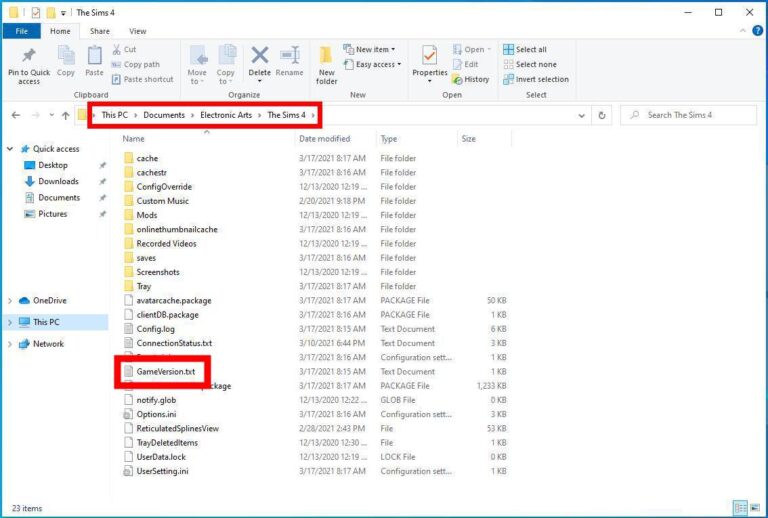This screenshot has width=768, height=518.
Task: Click Documents in the address path
Action: point(164,115)
